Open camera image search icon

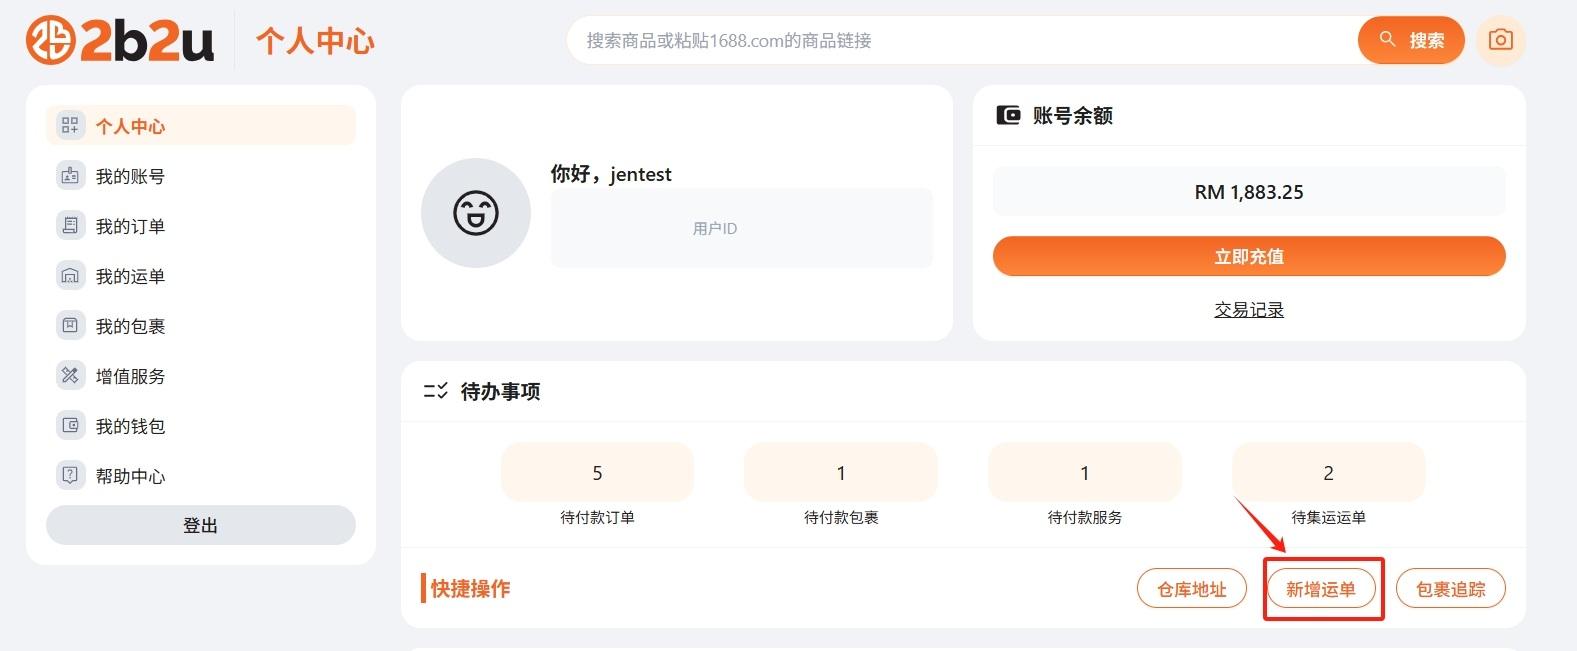[1500, 40]
